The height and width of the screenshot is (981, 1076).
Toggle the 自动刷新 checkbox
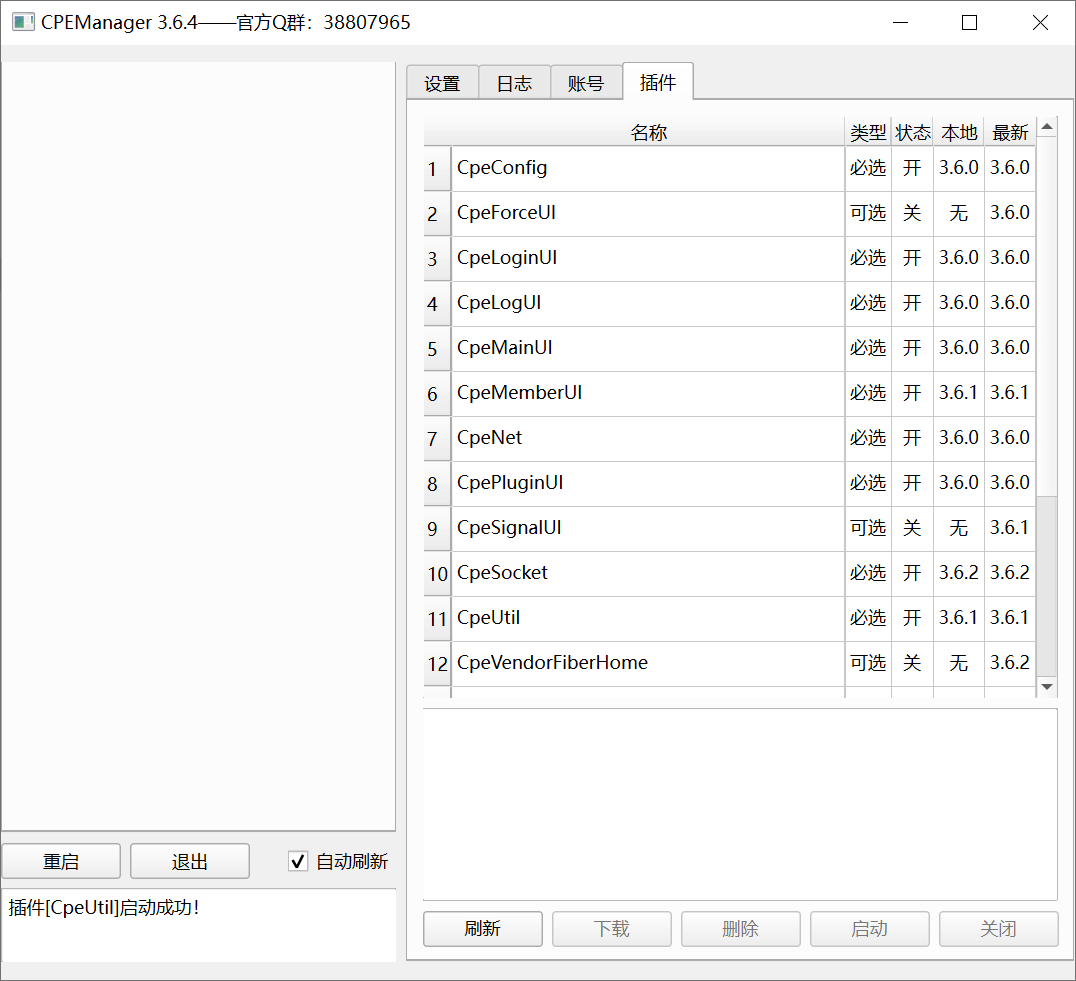298,861
